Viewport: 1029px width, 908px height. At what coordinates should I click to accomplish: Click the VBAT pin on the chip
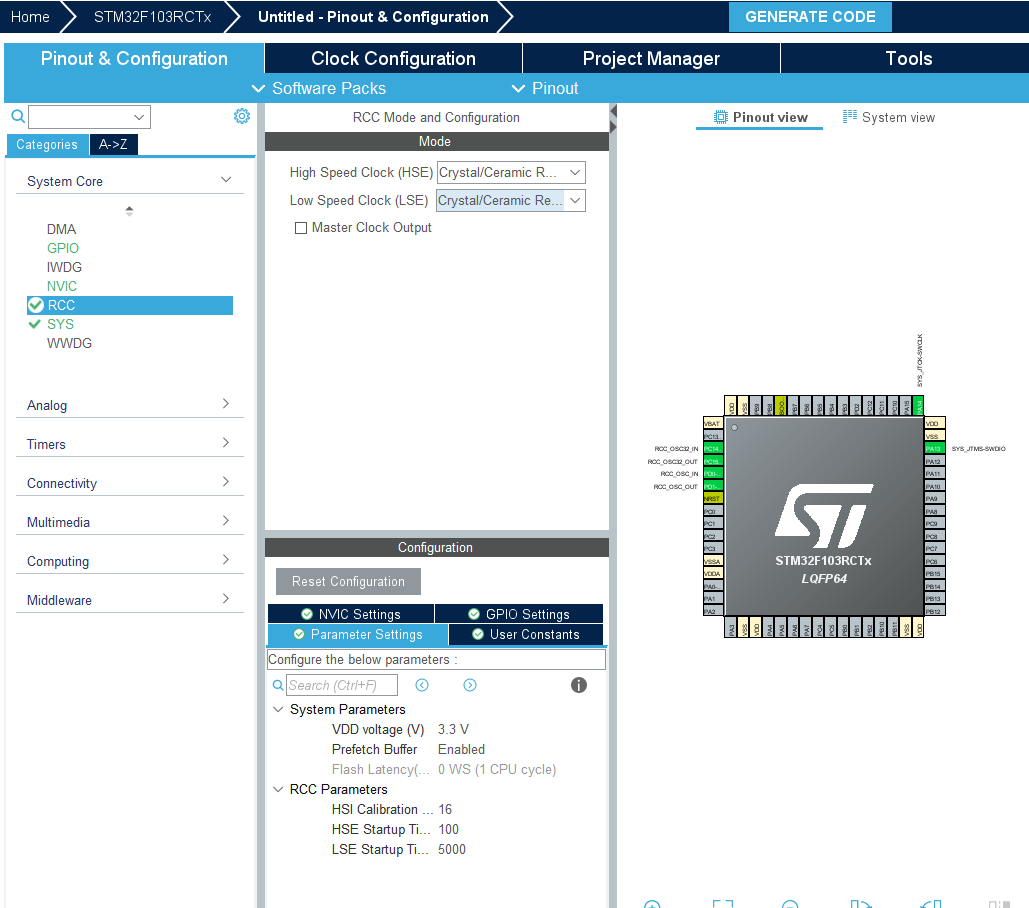[x=713, y=424]
